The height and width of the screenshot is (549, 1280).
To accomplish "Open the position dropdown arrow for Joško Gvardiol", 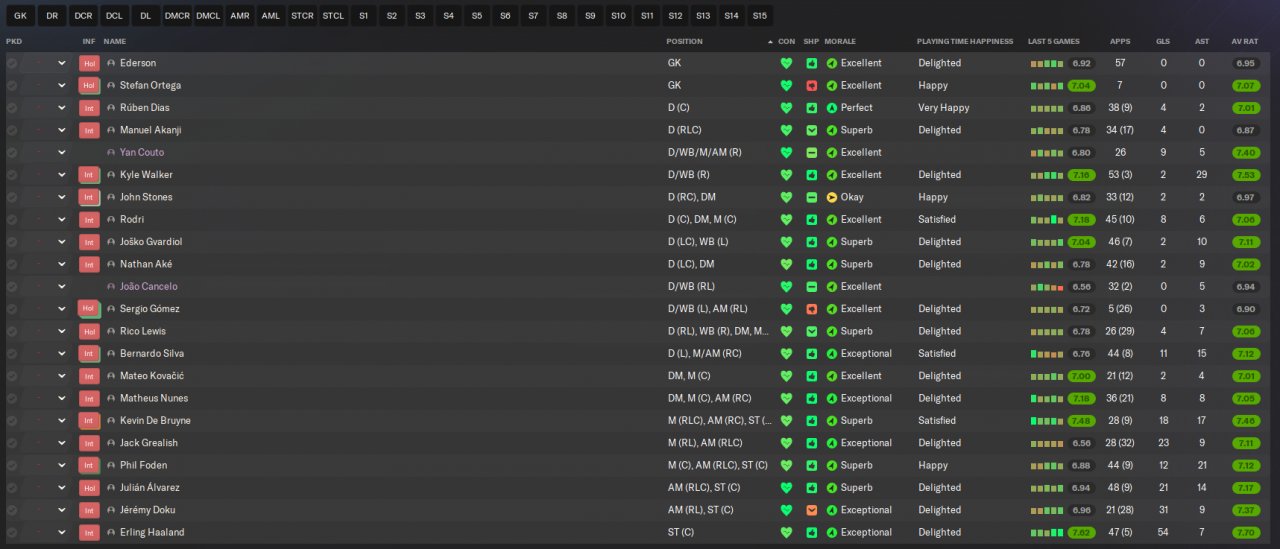I will pos(62,242).
